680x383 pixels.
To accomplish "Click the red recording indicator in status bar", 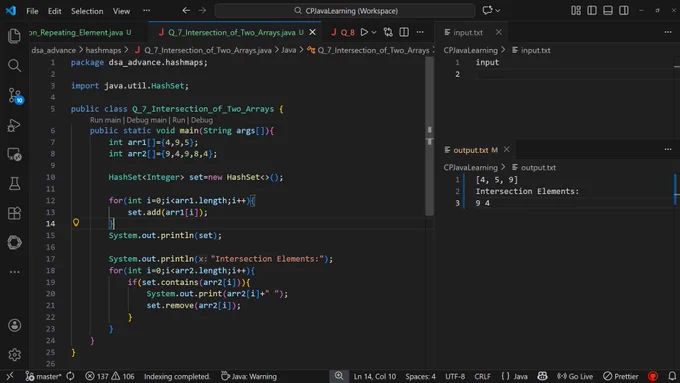I will pos(653,376).
